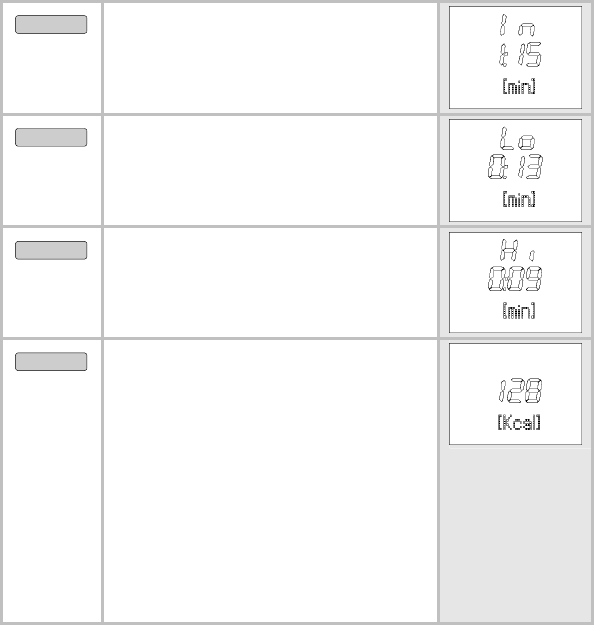Open the In t15 LCD display image
This screenshot has width=594, height=625.
[x=515, y=57]
